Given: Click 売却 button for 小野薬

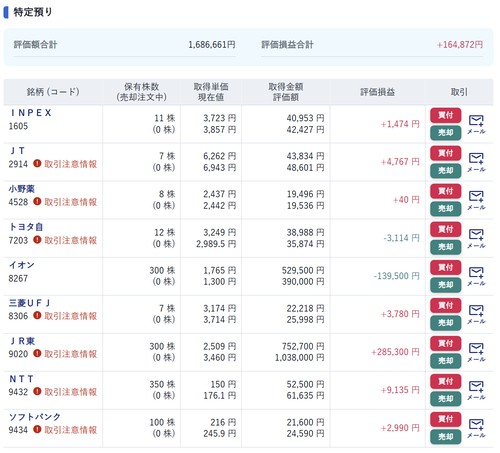Looking at the screenshot, I should (445, 209).
